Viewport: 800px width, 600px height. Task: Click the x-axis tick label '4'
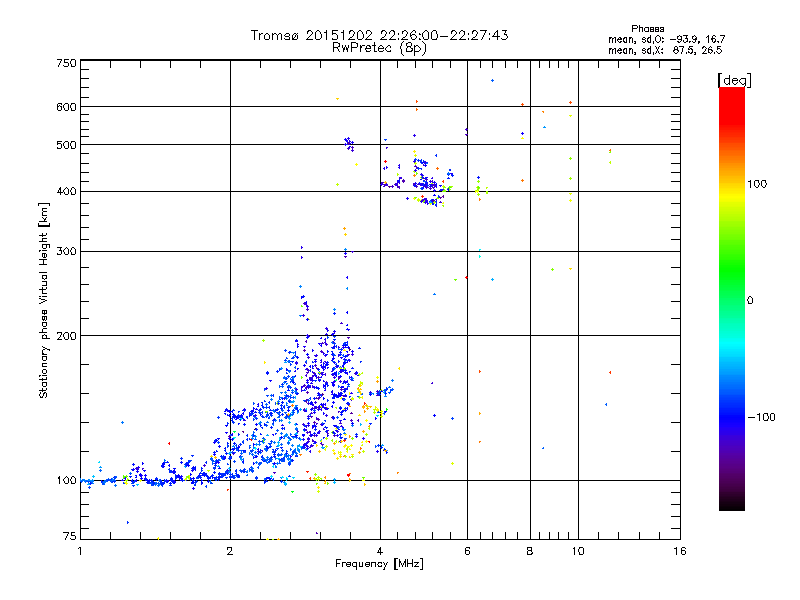380,551
